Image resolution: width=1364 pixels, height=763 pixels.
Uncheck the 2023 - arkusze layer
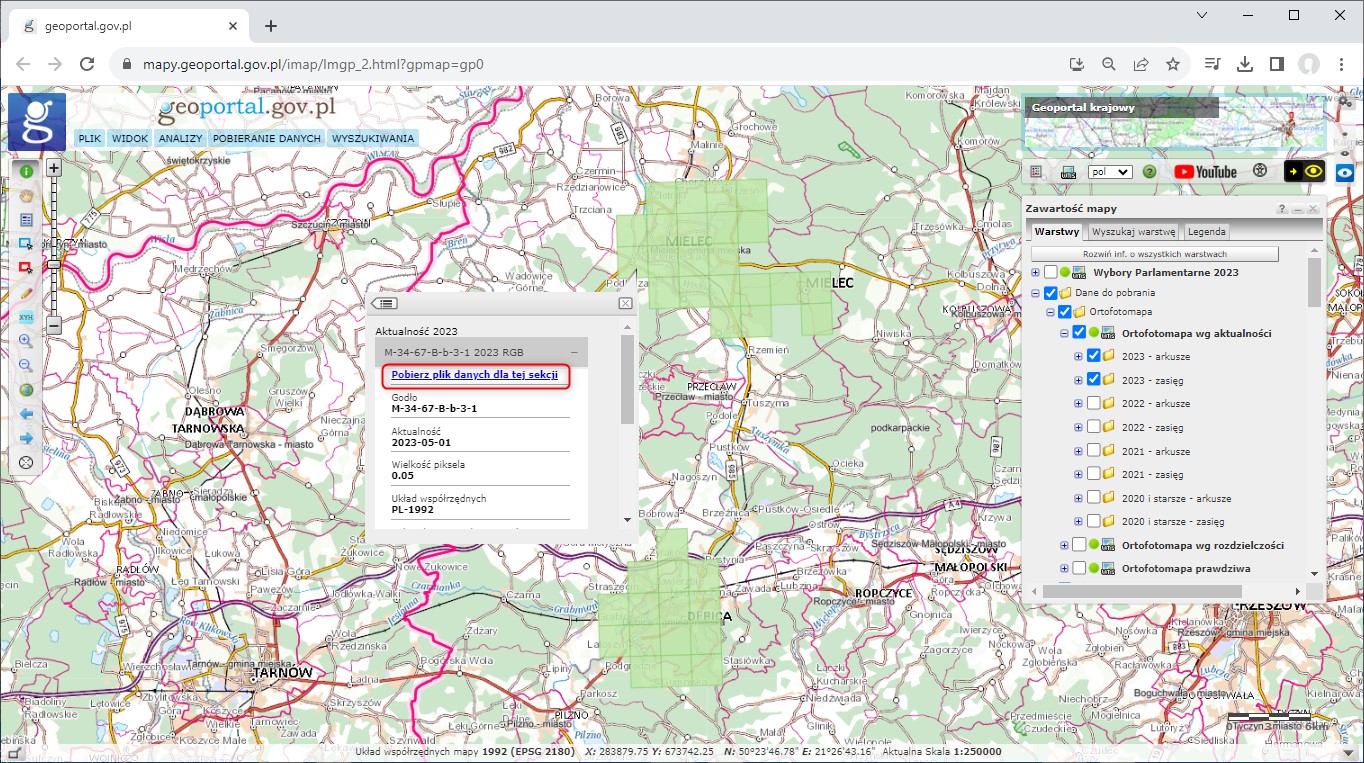pos(1093,355)
